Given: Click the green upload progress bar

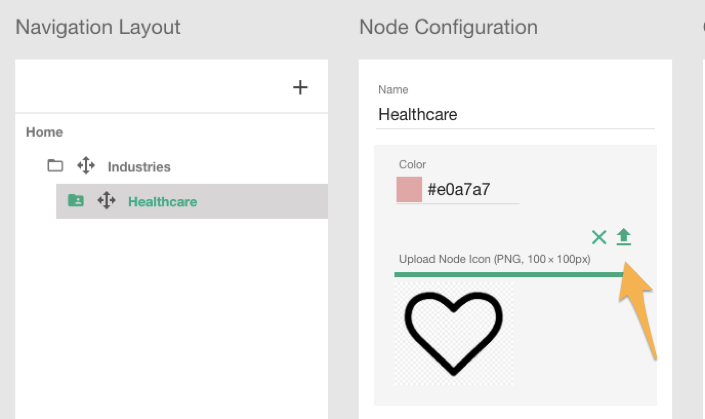Looking at the screenshot, I should click(509, 274).
